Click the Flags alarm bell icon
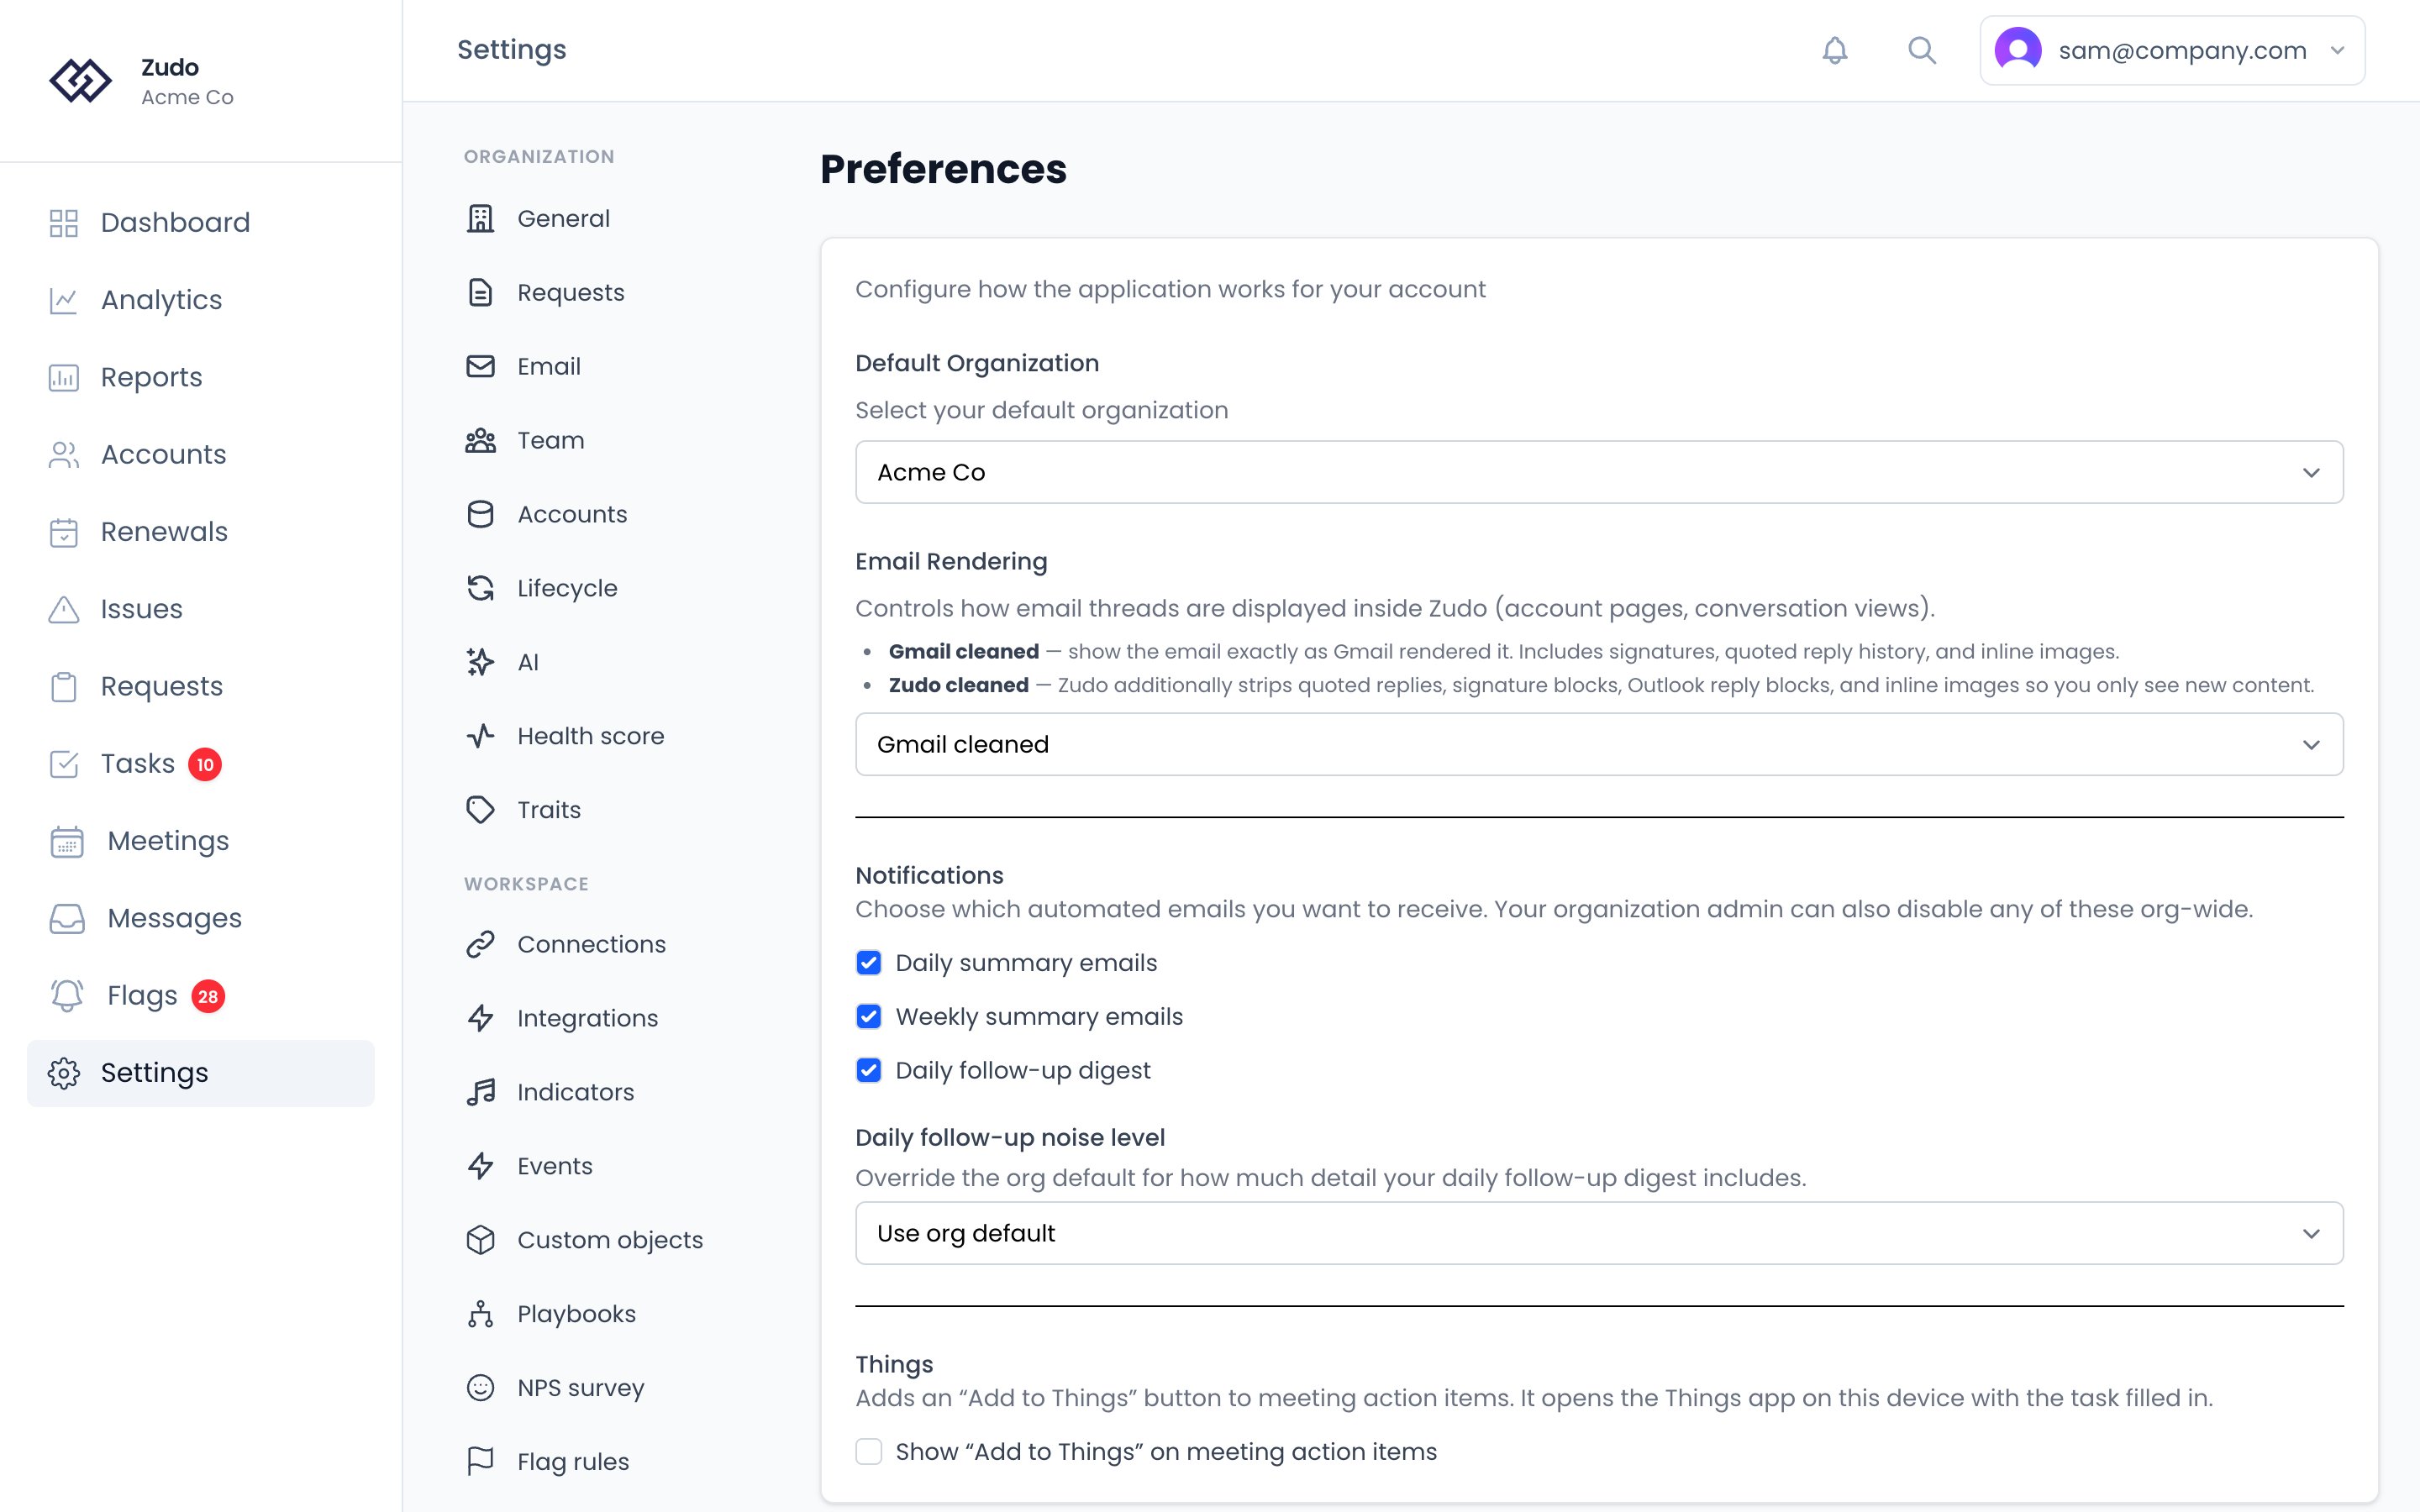2420x1512 pixels. 67,995
